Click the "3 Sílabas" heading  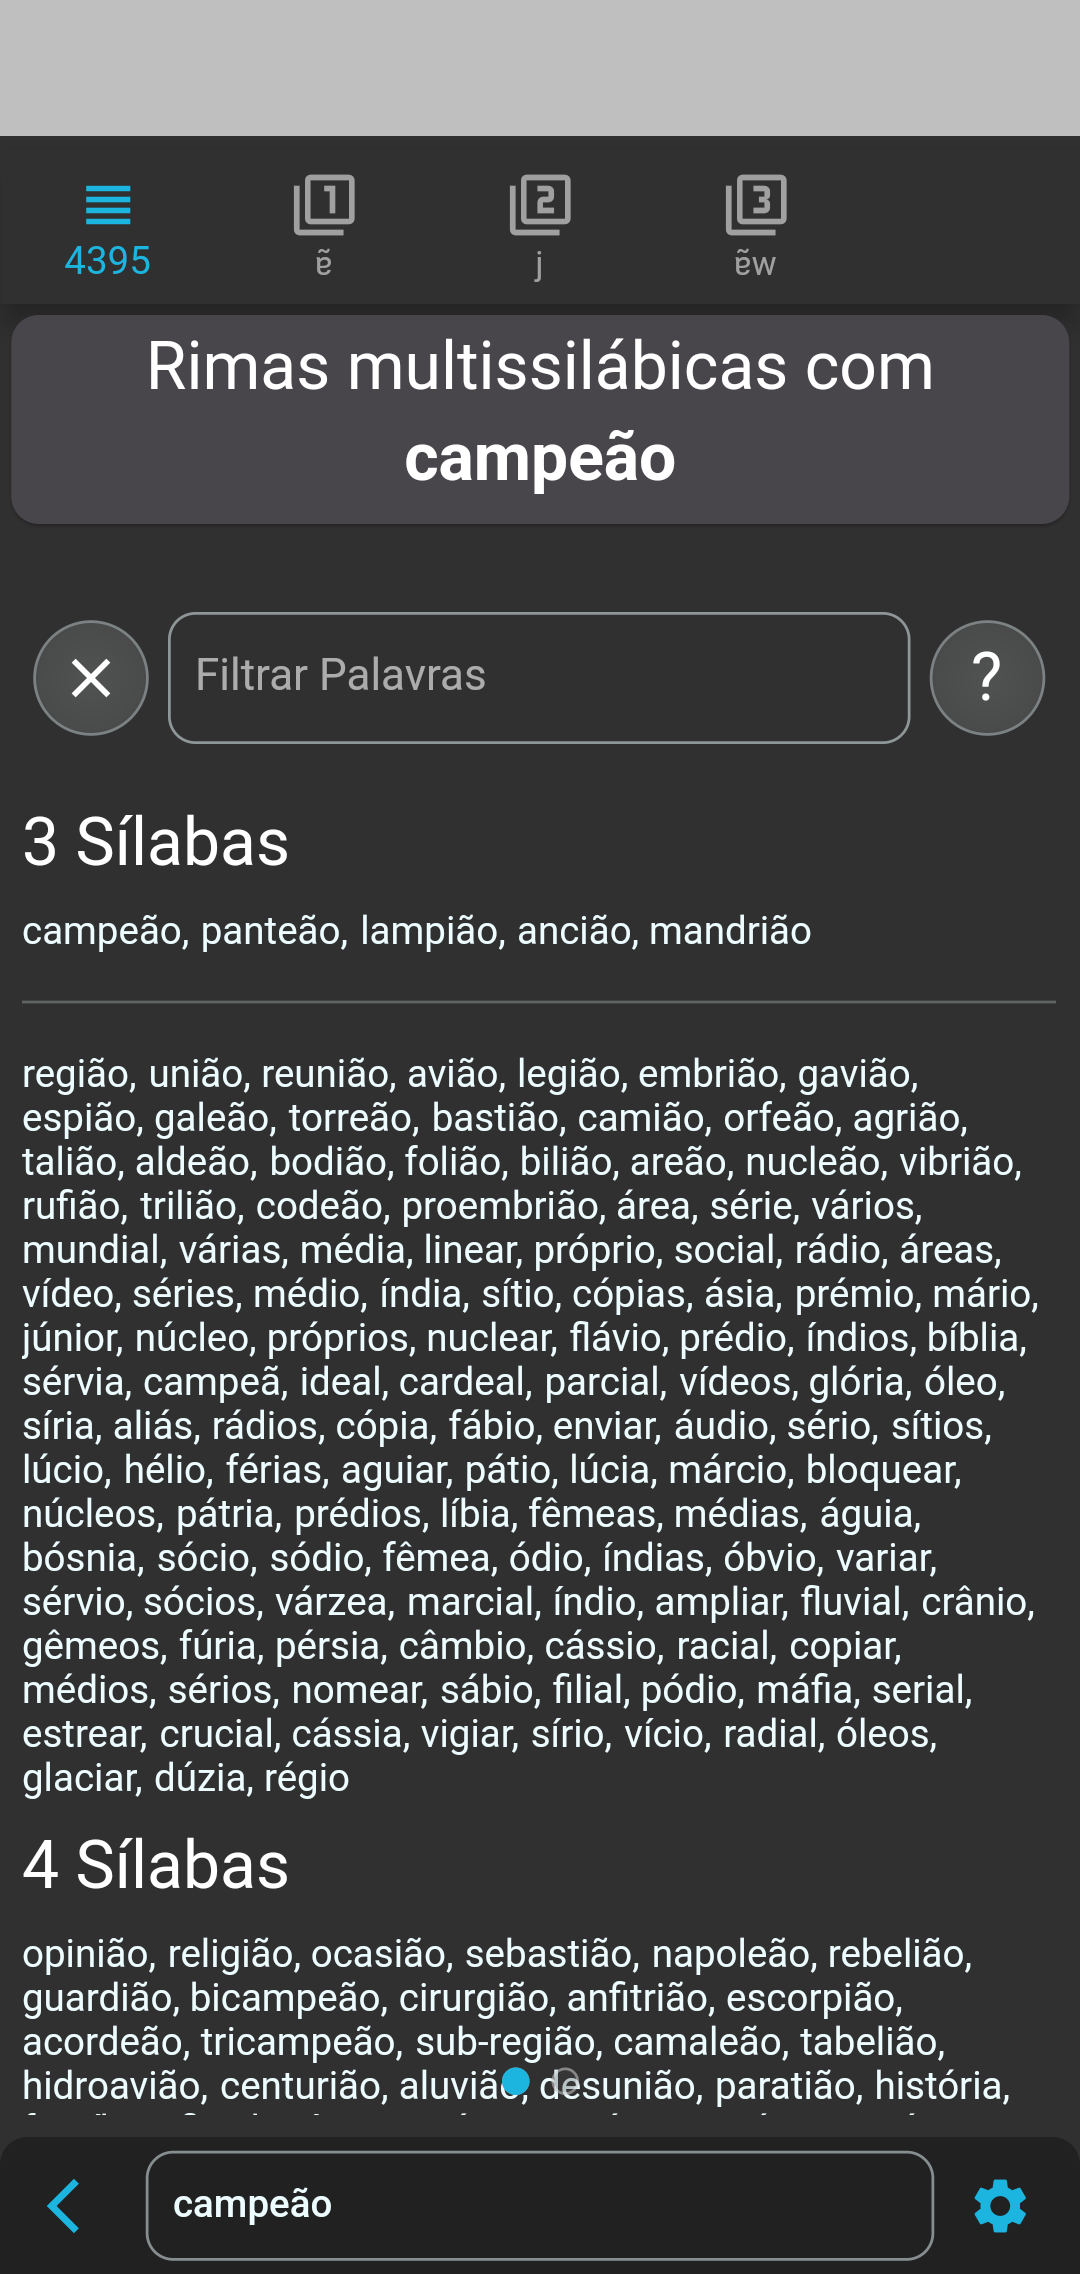154,845
